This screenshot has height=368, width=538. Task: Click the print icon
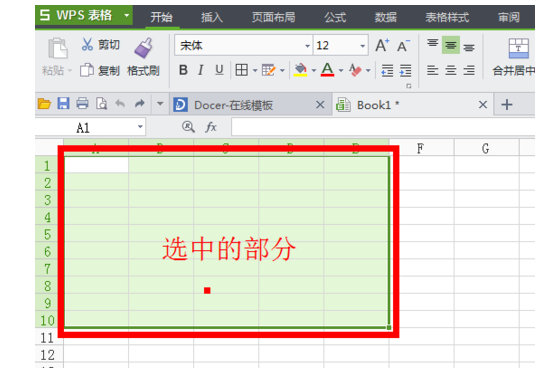[82, 103]
